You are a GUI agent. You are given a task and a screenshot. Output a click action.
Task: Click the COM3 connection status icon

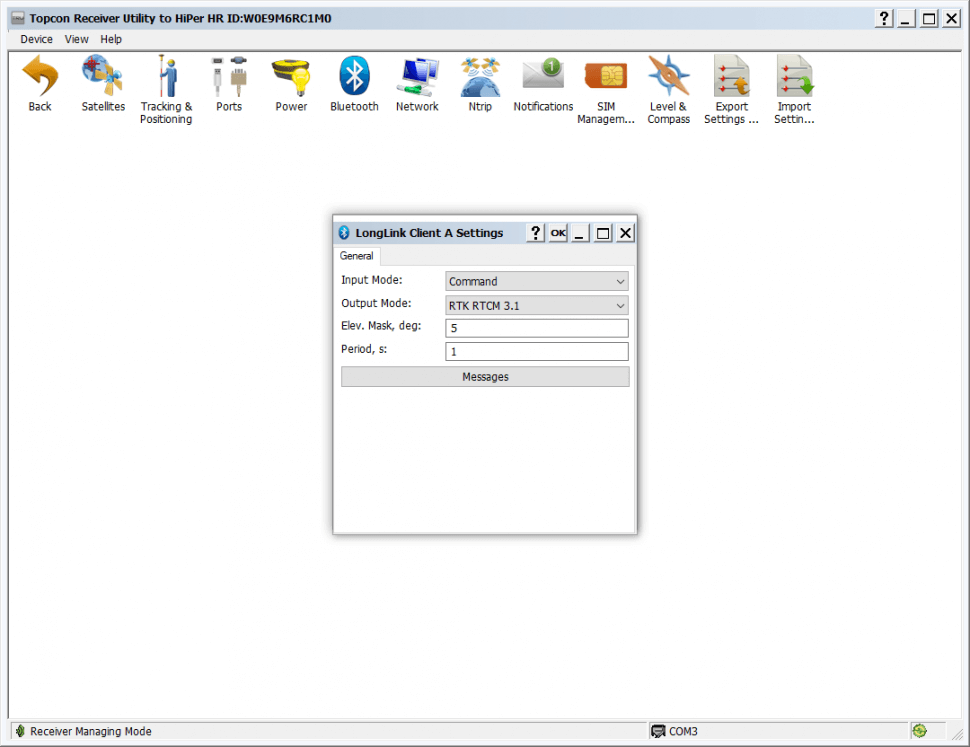click(x=658, y=732)
